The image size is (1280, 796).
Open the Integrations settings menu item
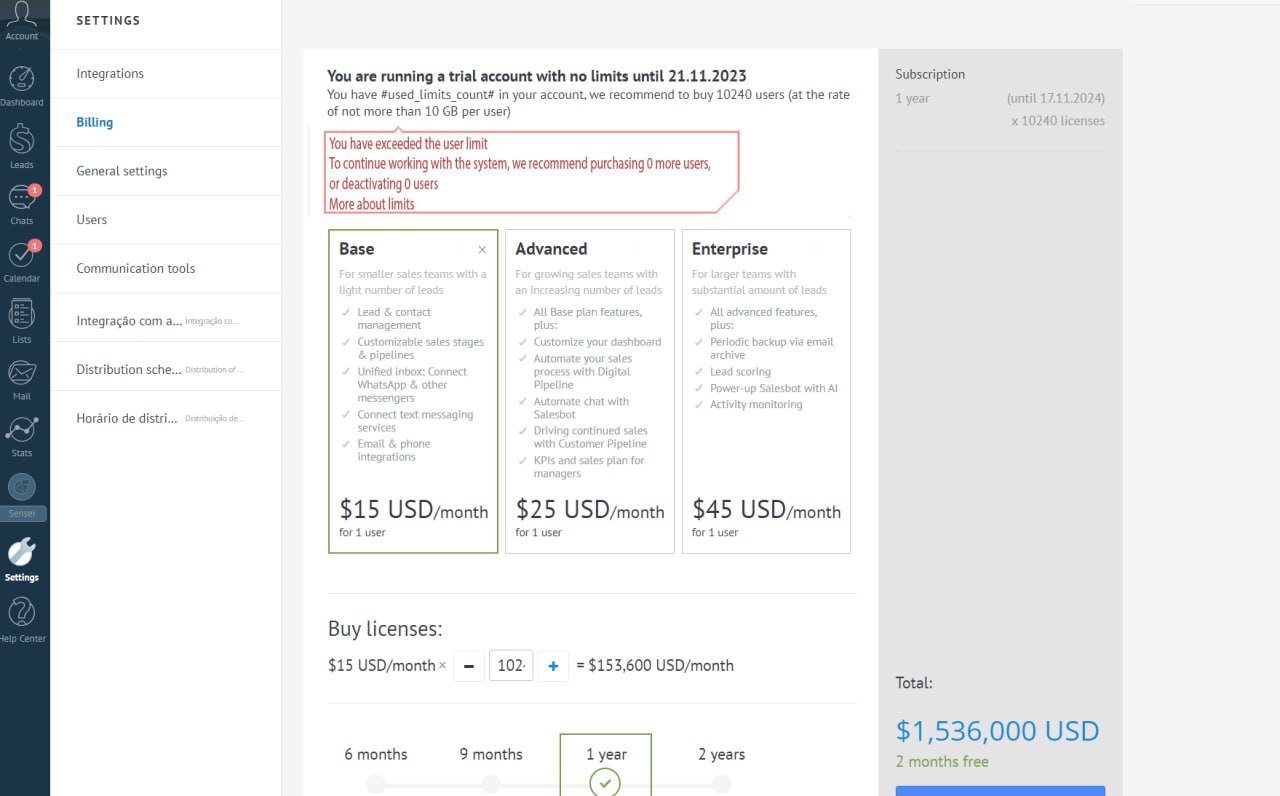pyautogui.click(x=110, y=74)
